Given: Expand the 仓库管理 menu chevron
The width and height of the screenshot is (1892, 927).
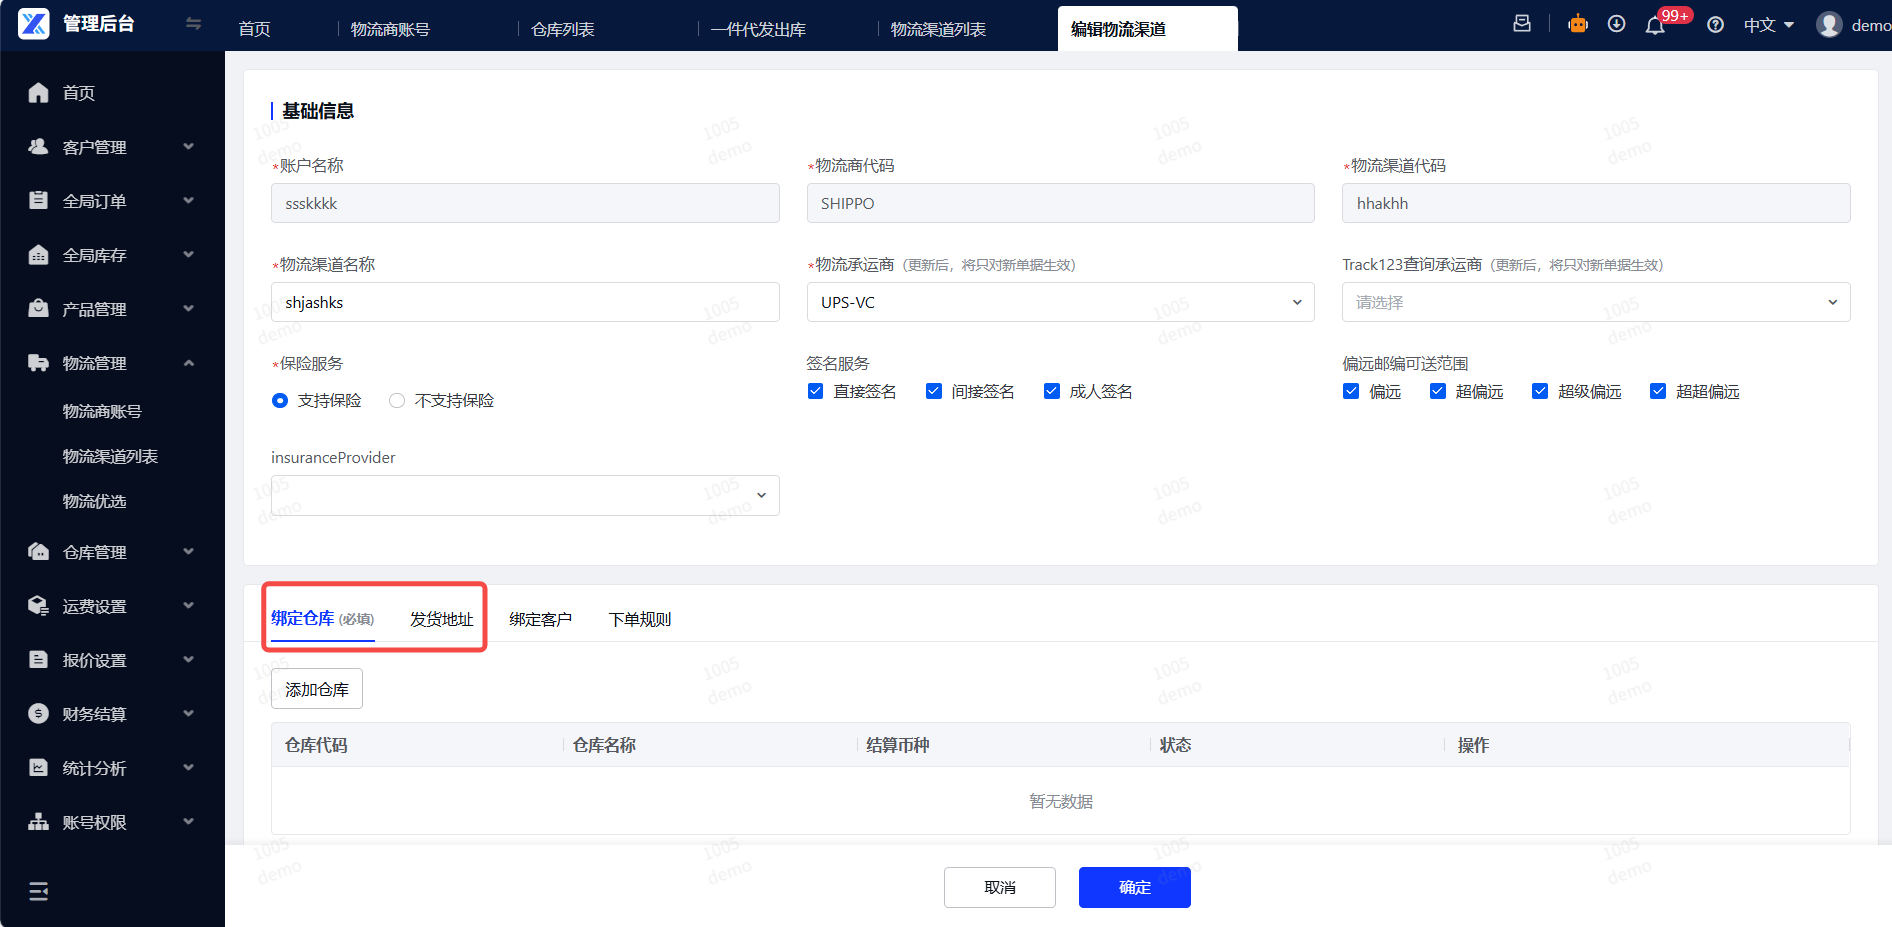Looking at the screenshot, I should pyautogui.click(x=189, y=552).
